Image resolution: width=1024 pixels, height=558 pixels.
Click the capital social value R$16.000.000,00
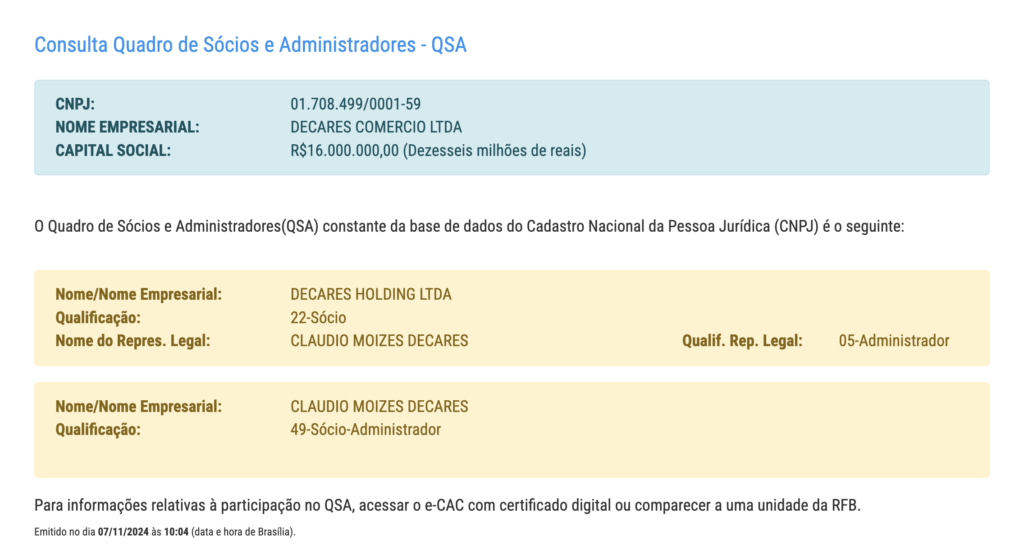[x=345, y=151]
